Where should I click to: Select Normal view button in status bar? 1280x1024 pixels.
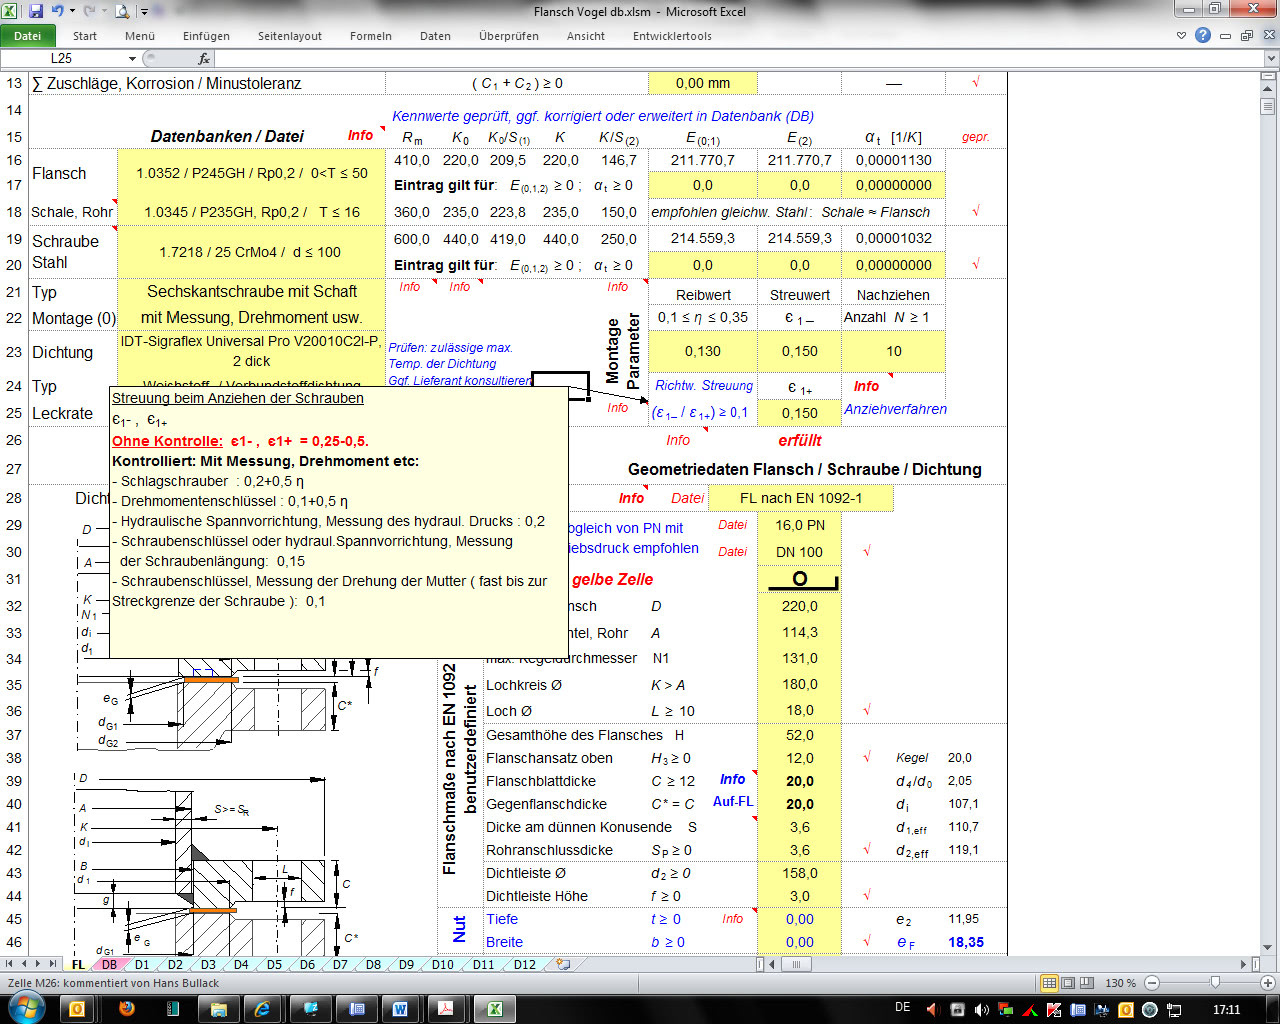pyautogui.click(x=1049, y=983)
